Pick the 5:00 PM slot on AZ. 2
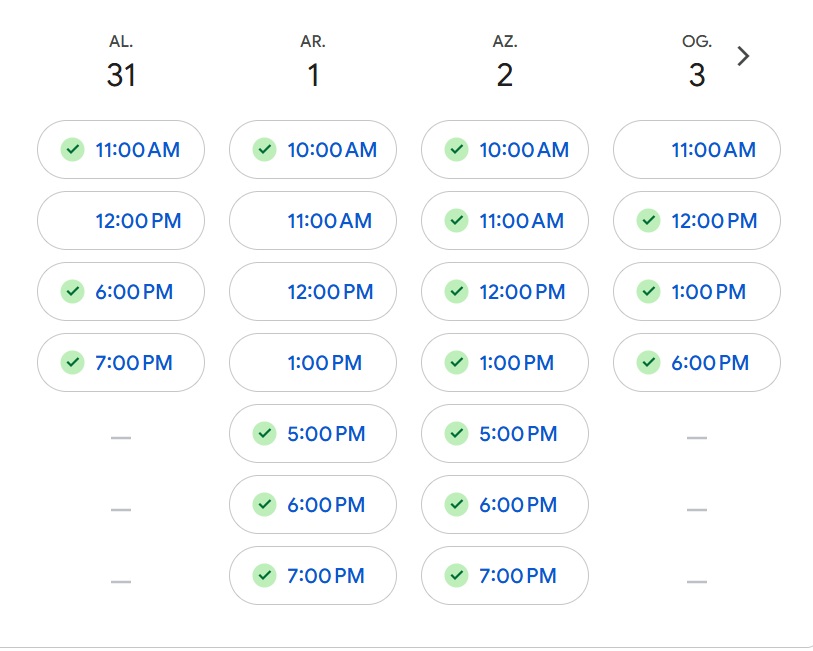The image size is (813, 651). (x=505, y=434)
